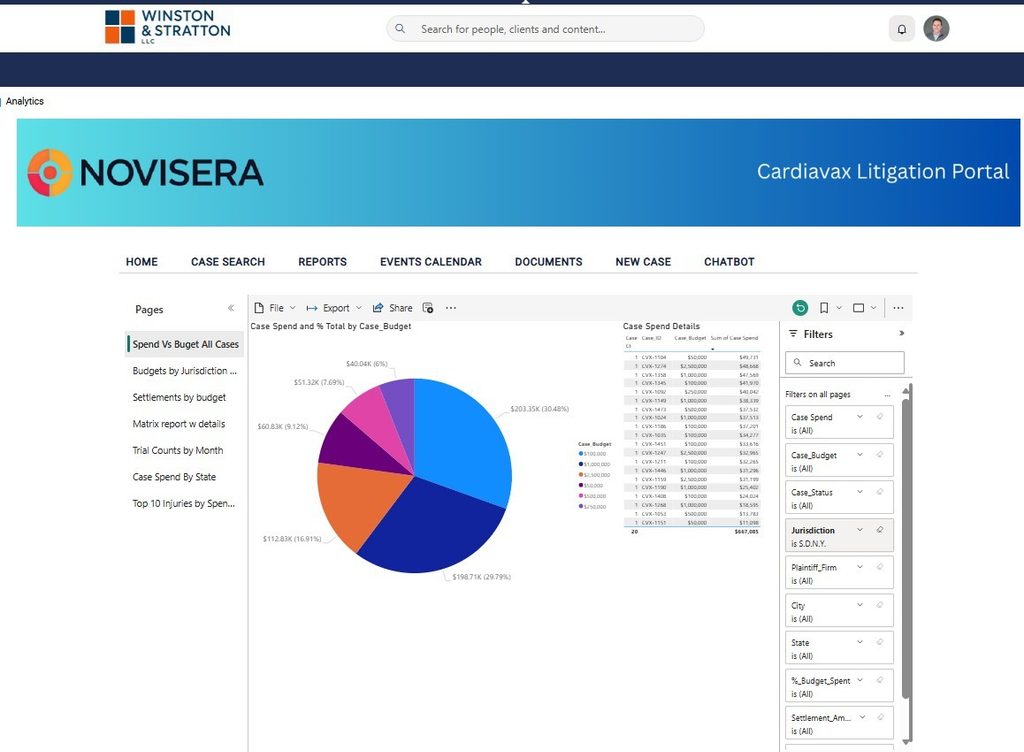Open the DOCUMENTS tab

click(549, 262)
